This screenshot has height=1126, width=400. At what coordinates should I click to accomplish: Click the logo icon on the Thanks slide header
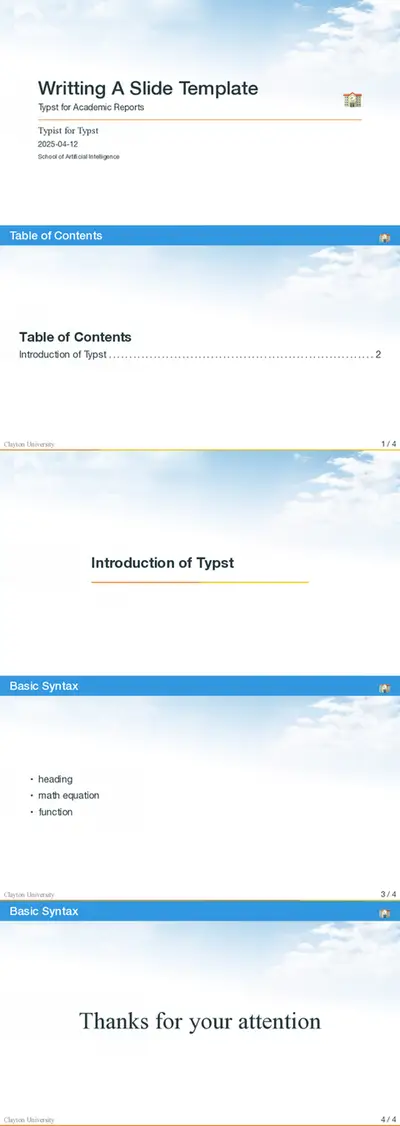(385, 913)
